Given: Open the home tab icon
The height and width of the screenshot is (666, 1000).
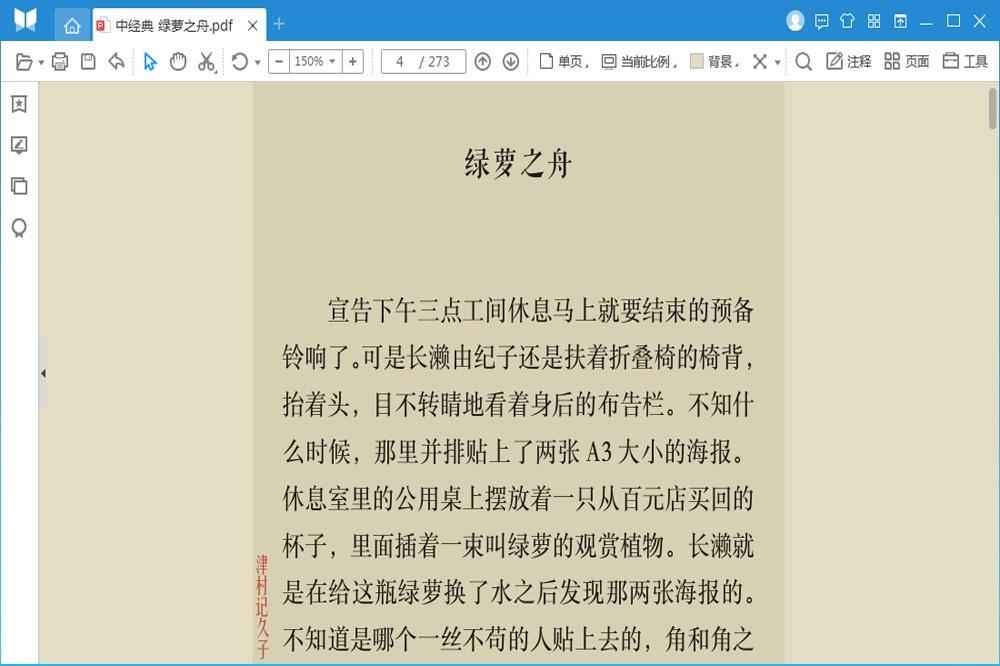Looking at the screenshot, I should [71, 26].
